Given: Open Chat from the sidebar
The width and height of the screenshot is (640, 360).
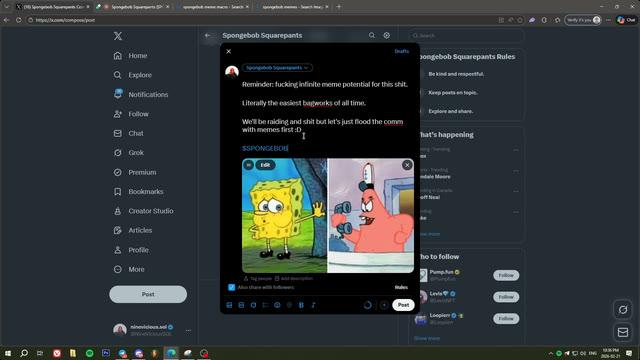Looking at the screenshot, I should pos(129,133).
